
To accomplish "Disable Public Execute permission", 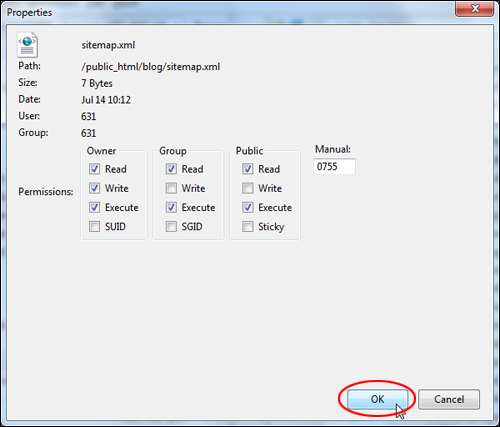I will 248,207.
